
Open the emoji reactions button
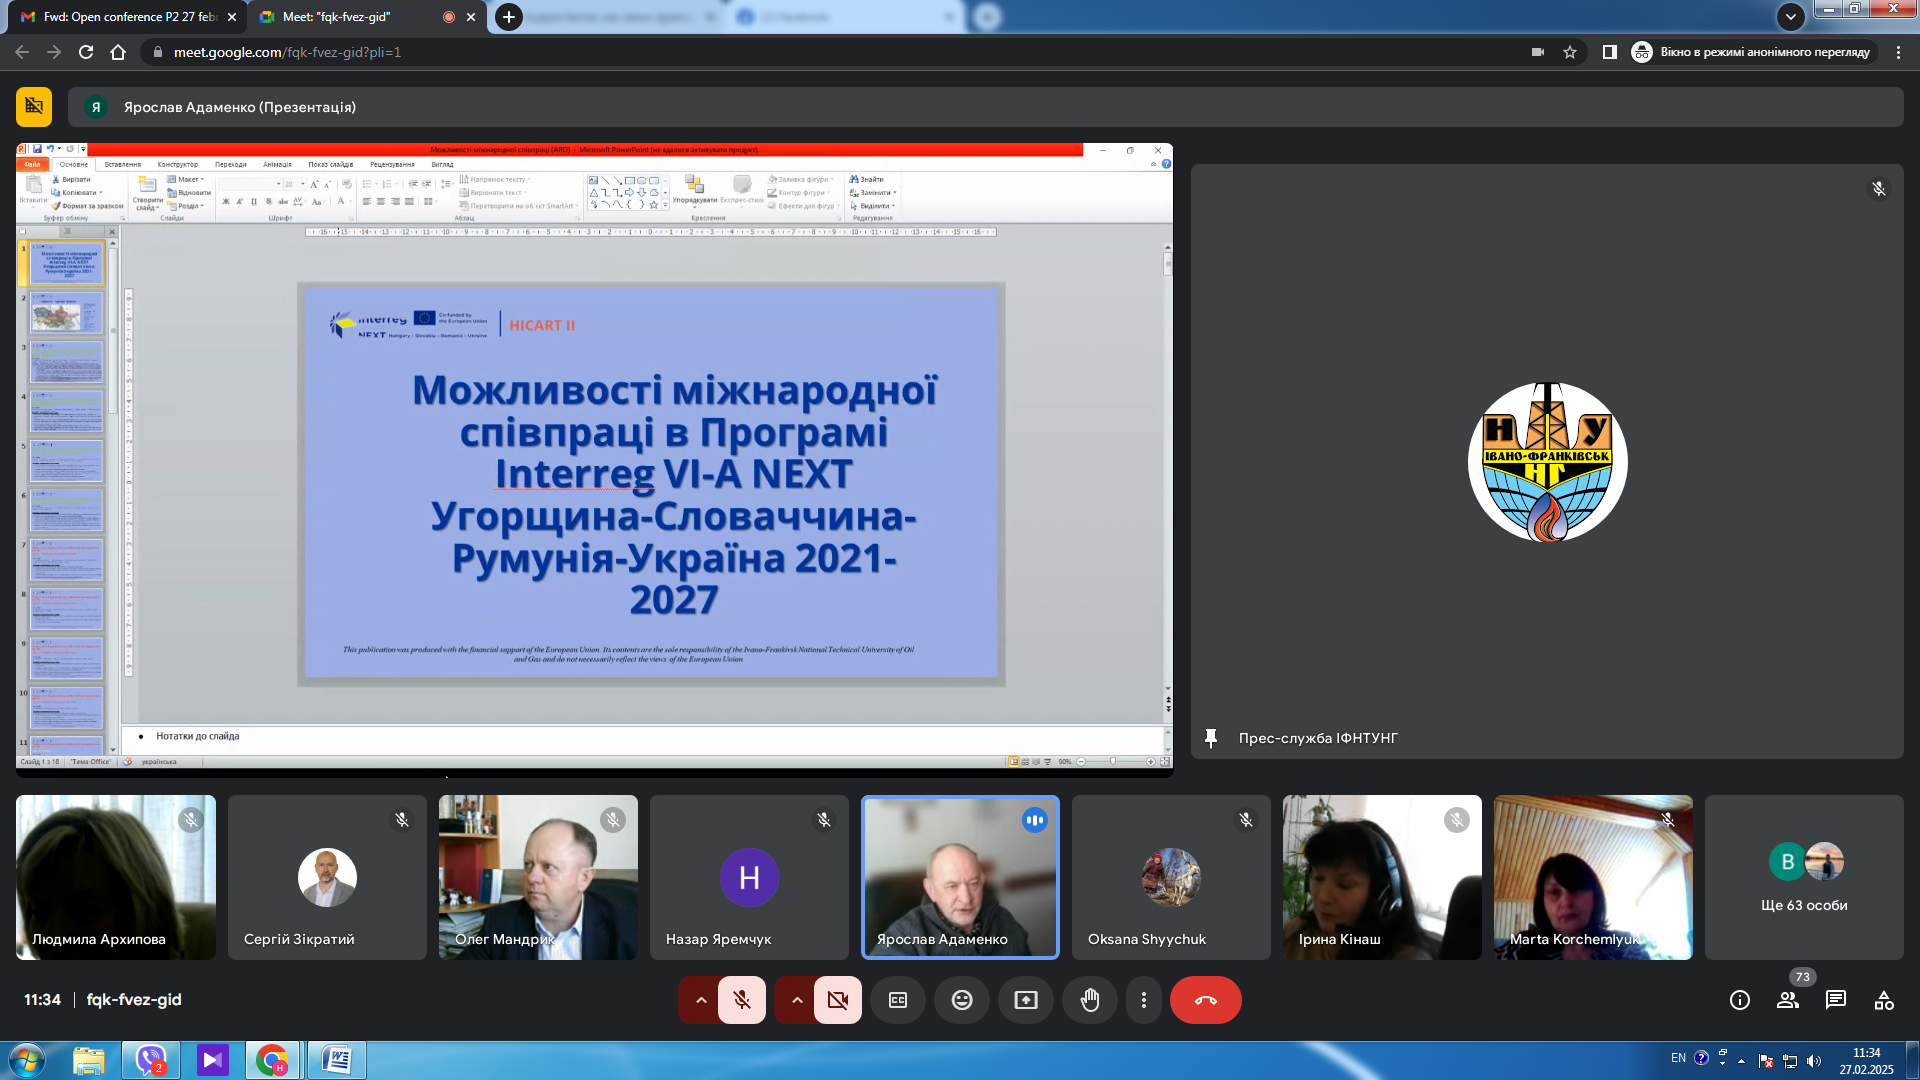(x=962, y=1000)
